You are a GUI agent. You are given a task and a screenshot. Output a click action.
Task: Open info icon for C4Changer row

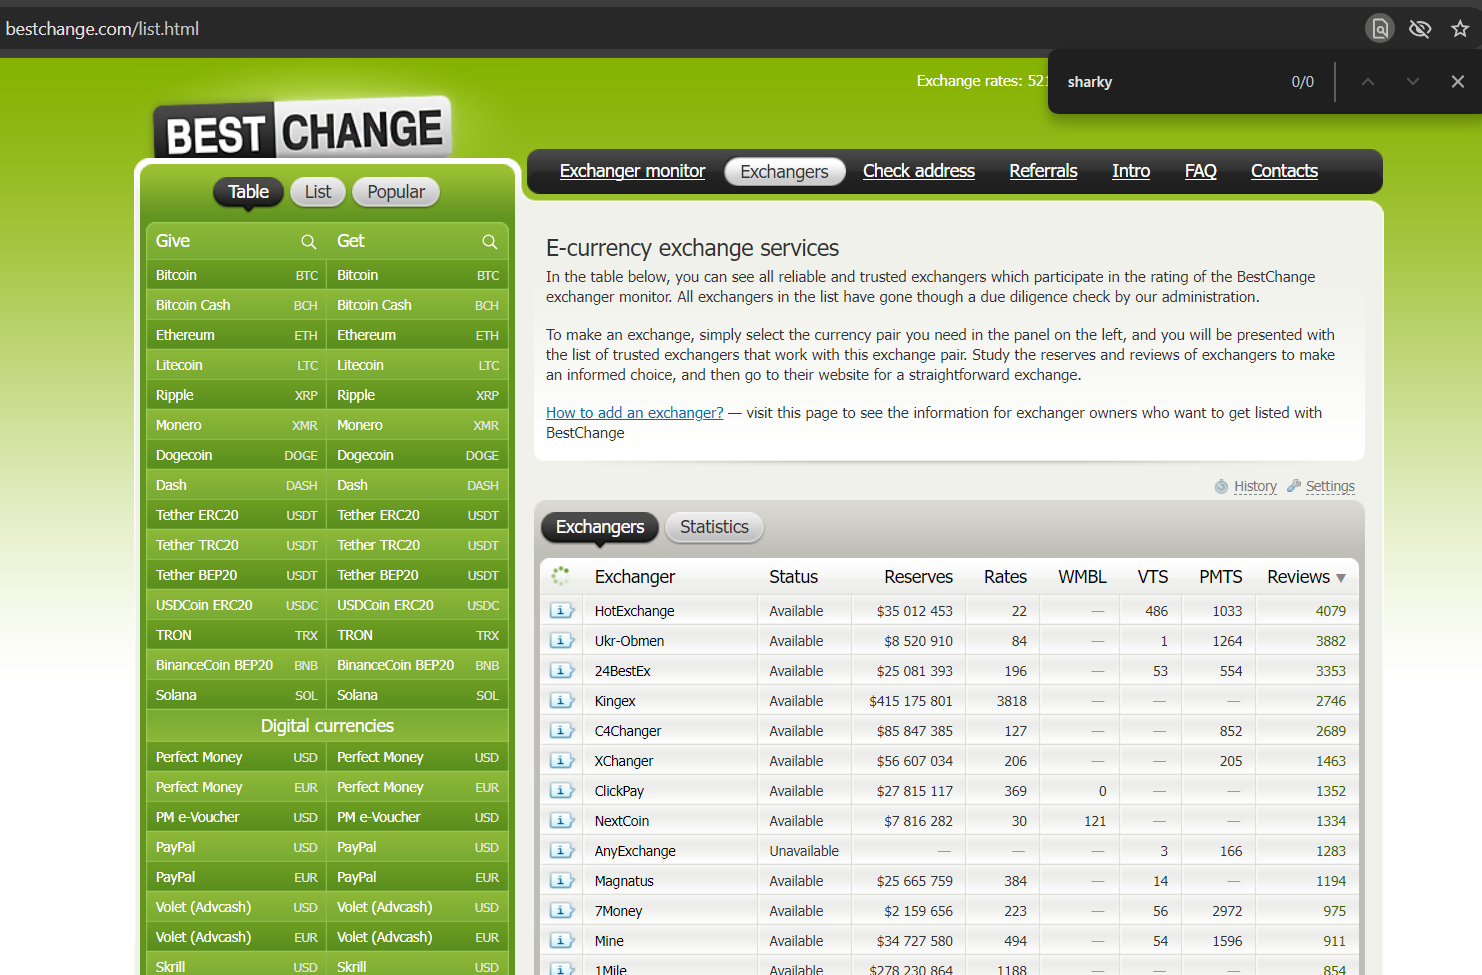pos(562,730)
